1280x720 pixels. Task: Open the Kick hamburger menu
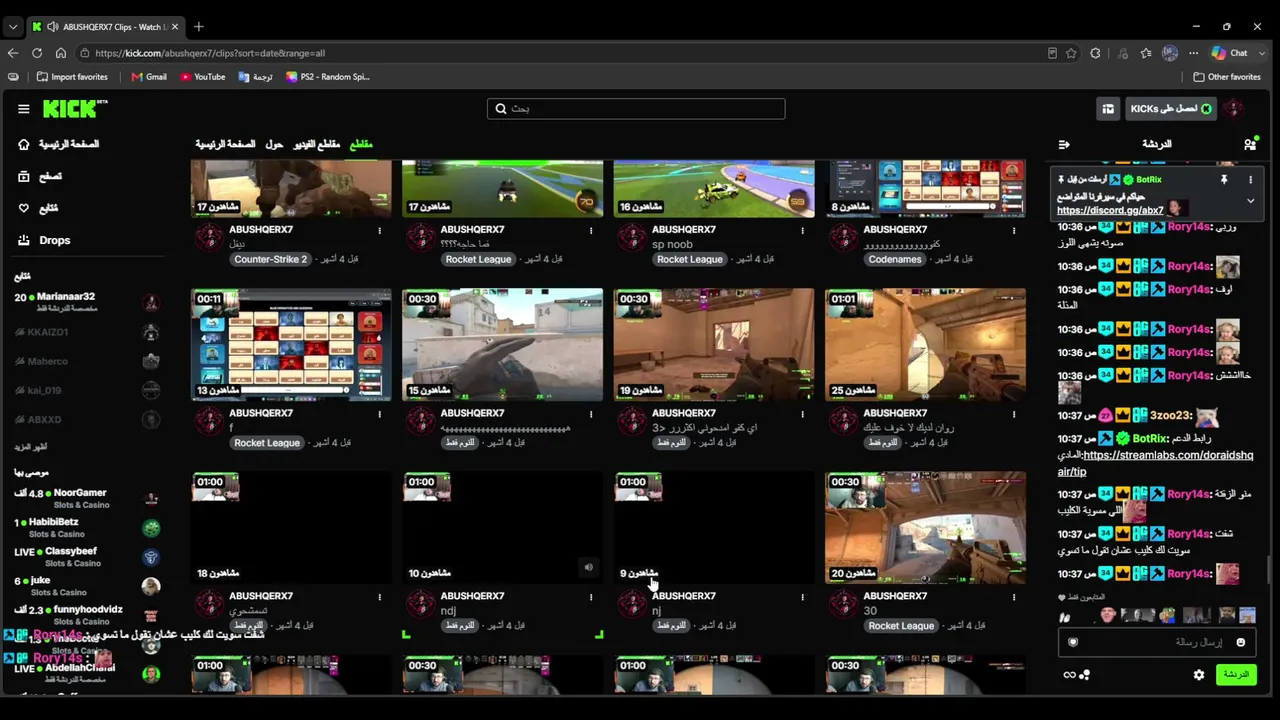tap(24, 109)
